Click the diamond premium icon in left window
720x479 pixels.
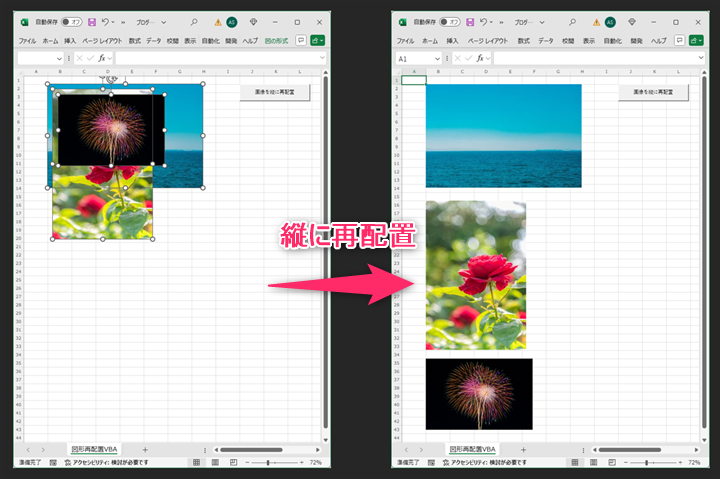coord(252,21)
